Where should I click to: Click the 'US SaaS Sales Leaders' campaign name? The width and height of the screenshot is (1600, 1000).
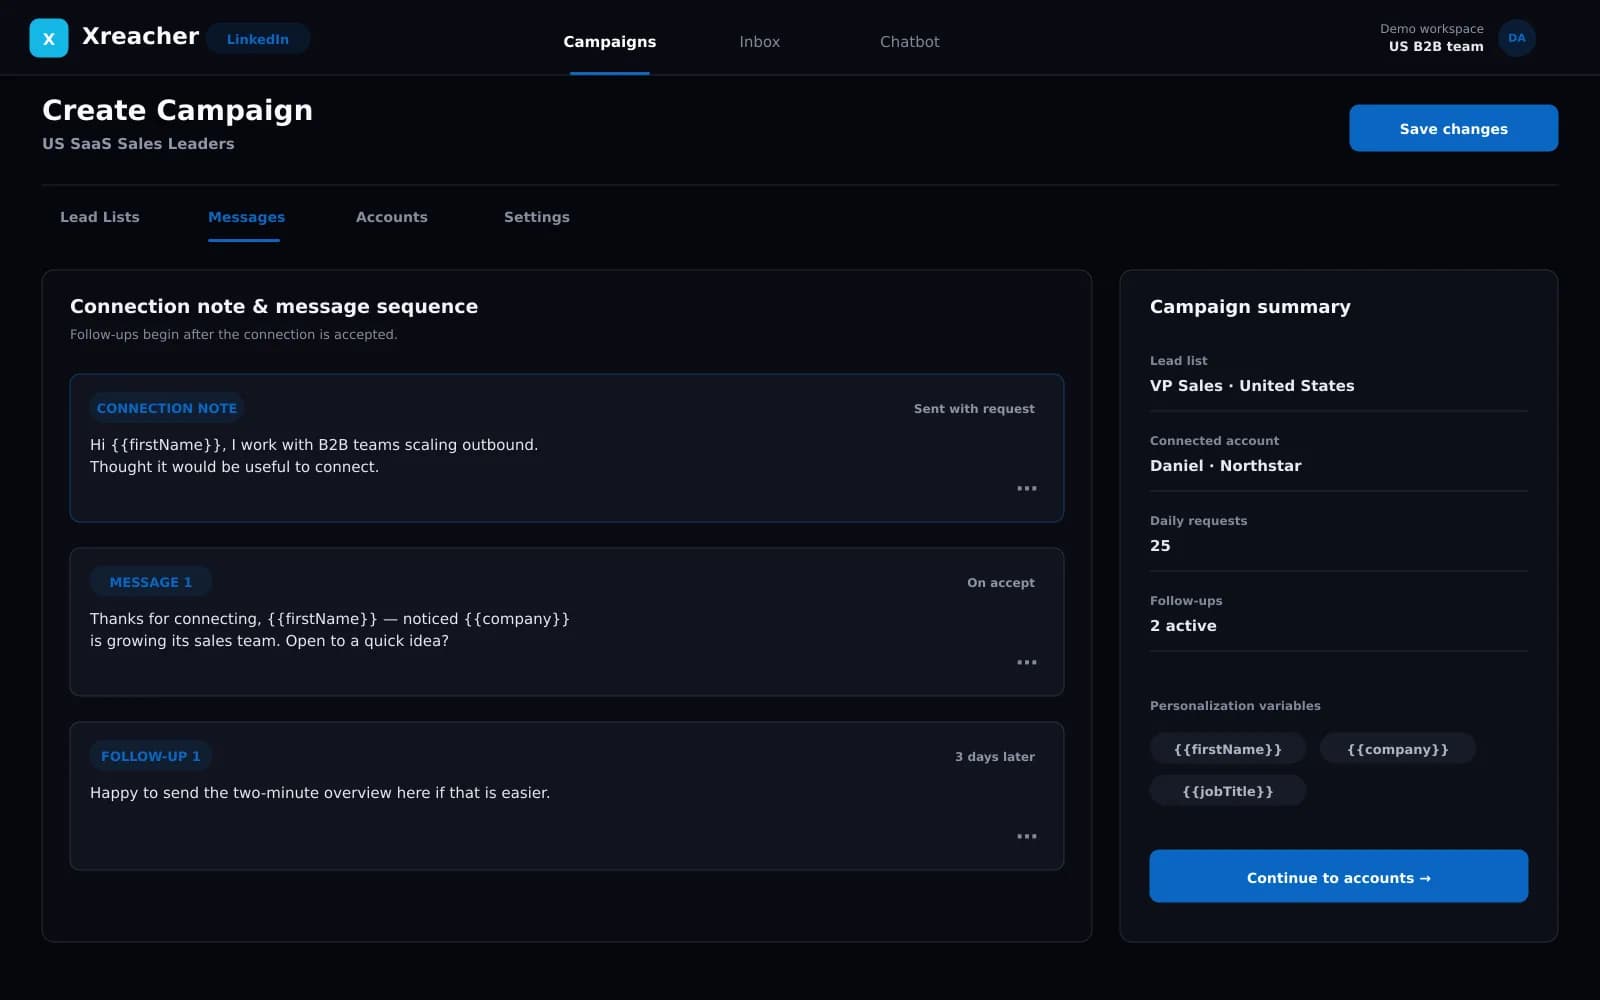[138, 144]
